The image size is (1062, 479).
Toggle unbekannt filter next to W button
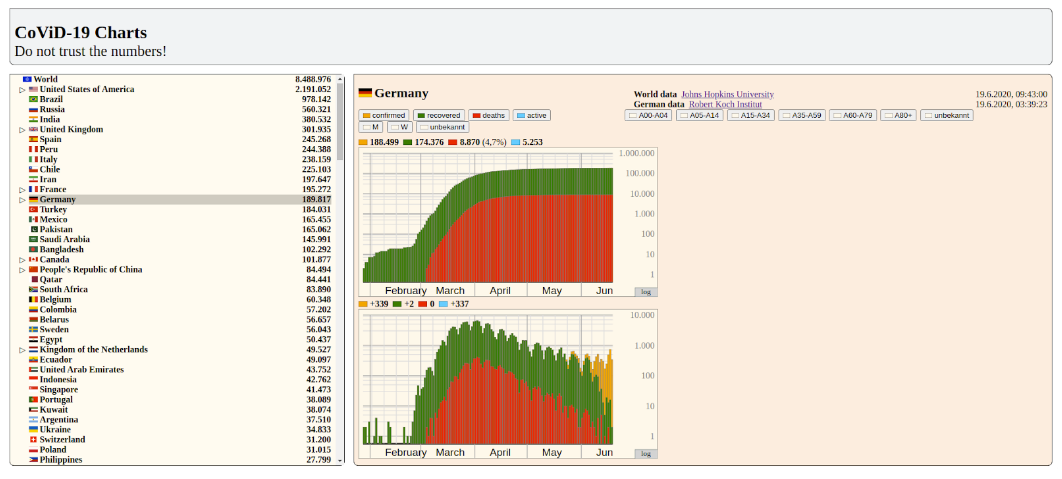[442, 127]
